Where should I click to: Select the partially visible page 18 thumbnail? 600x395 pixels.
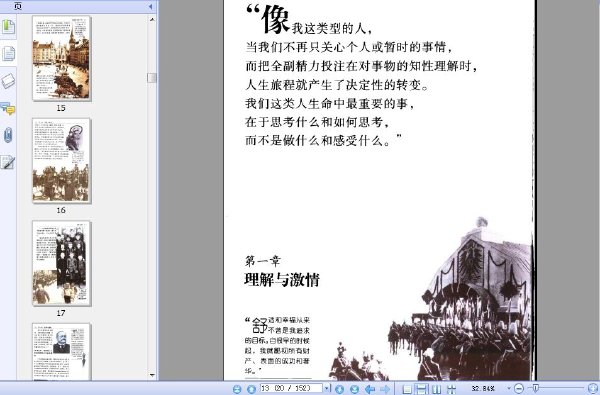(x=61, y=351)
